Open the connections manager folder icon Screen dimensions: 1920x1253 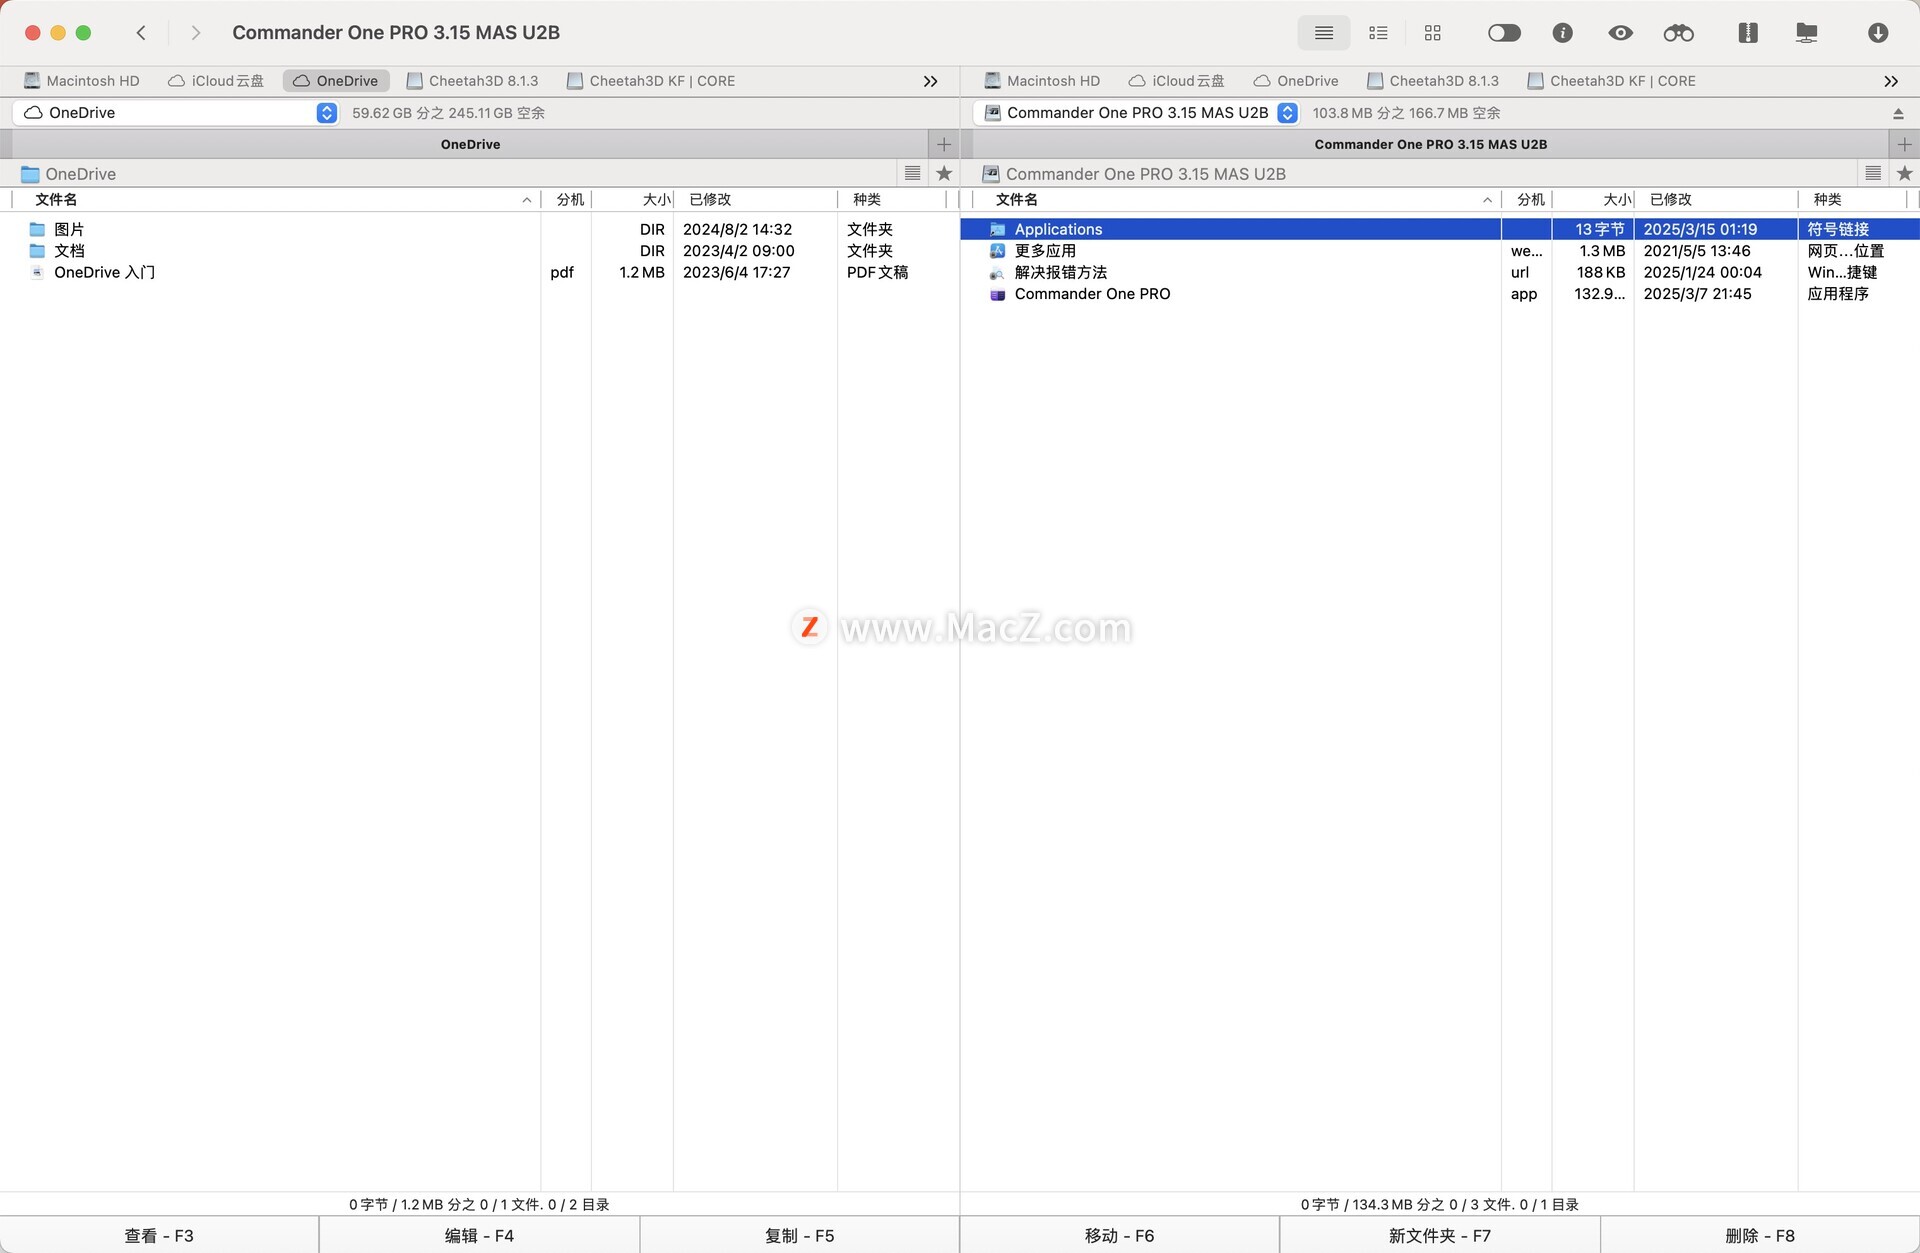point(1806,33)
